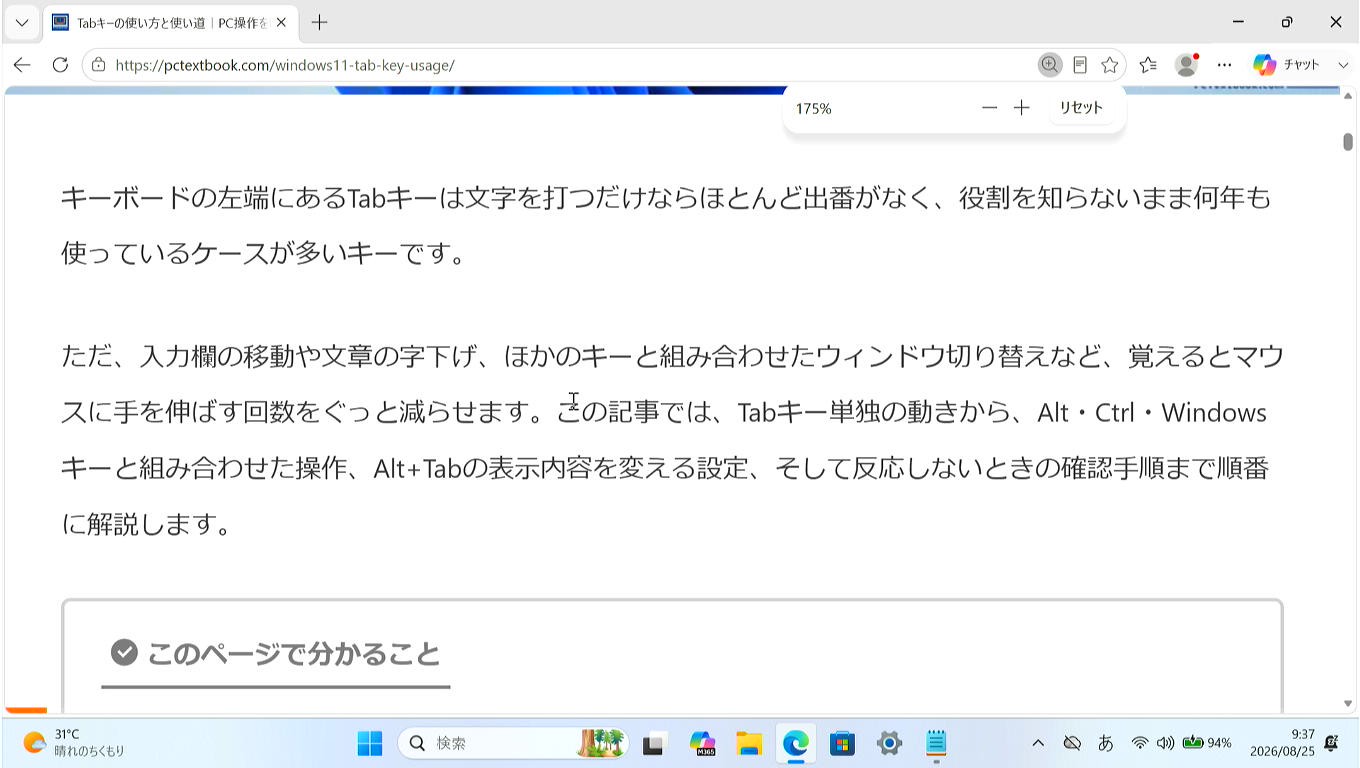The height and width of the screenshot is (768, 1360).
Task: Open Edge settings and more menu
Action: tap(1225, 65)
